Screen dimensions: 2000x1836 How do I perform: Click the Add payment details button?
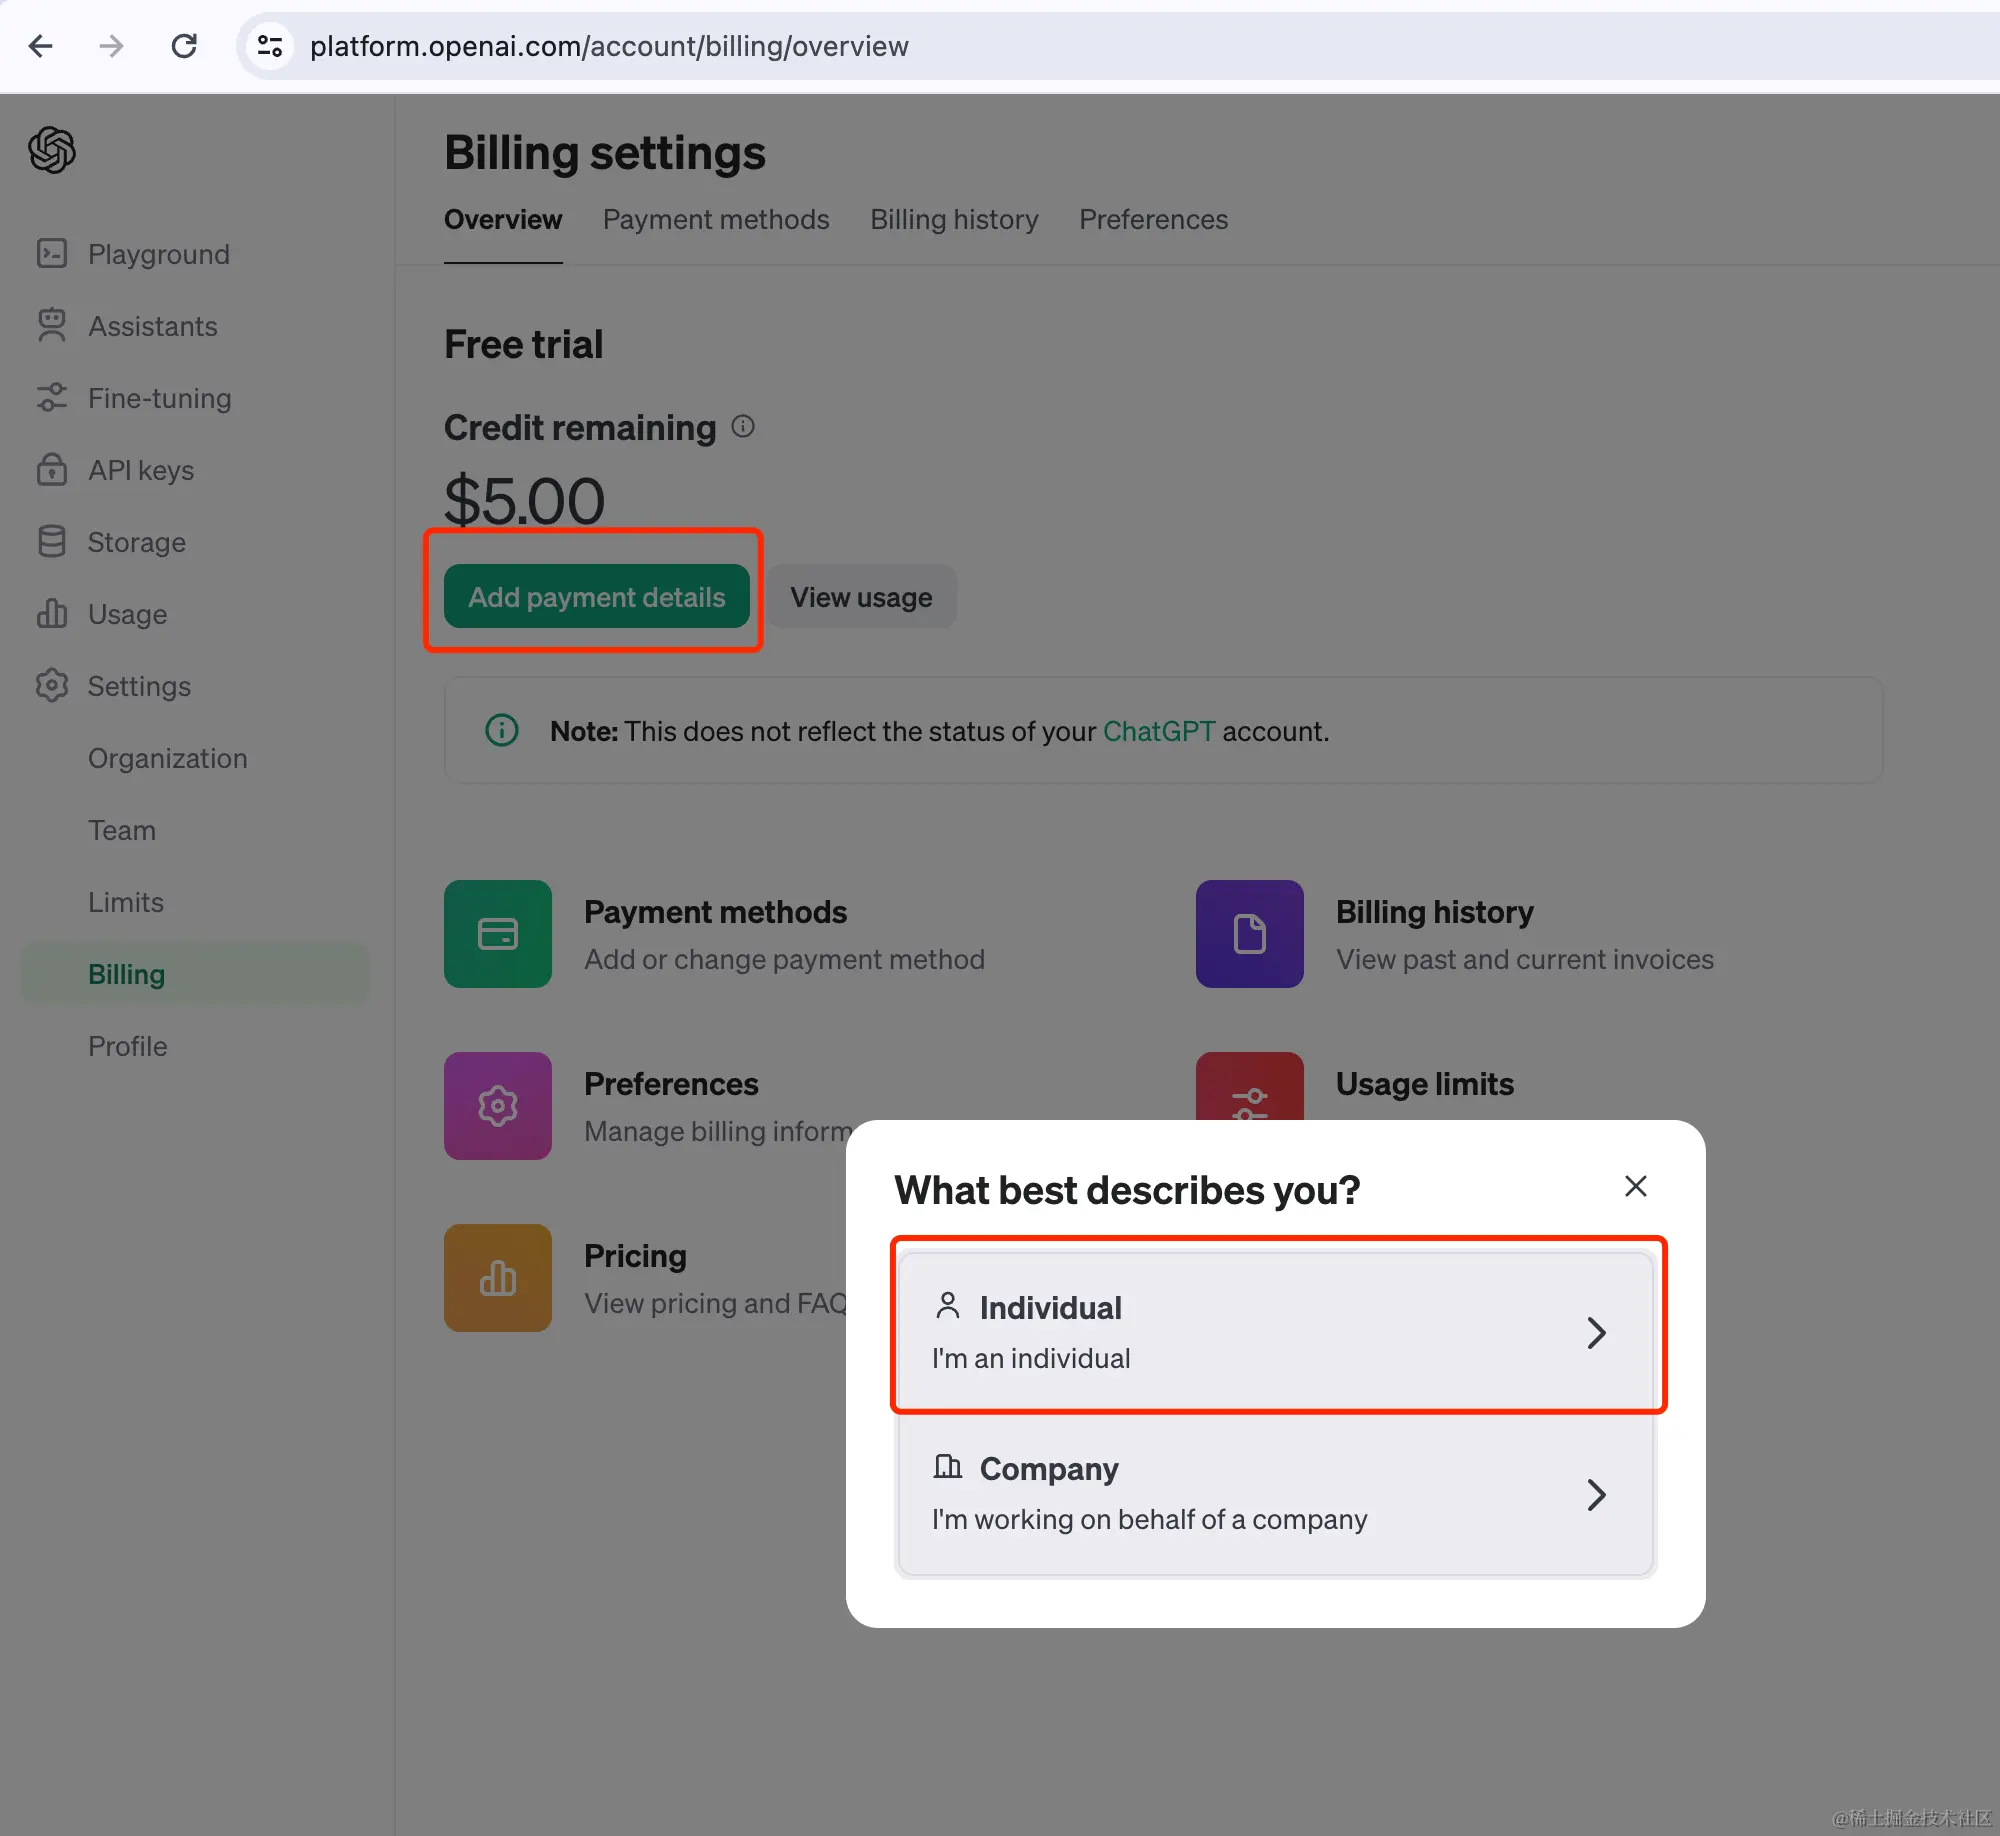point(597,597)
